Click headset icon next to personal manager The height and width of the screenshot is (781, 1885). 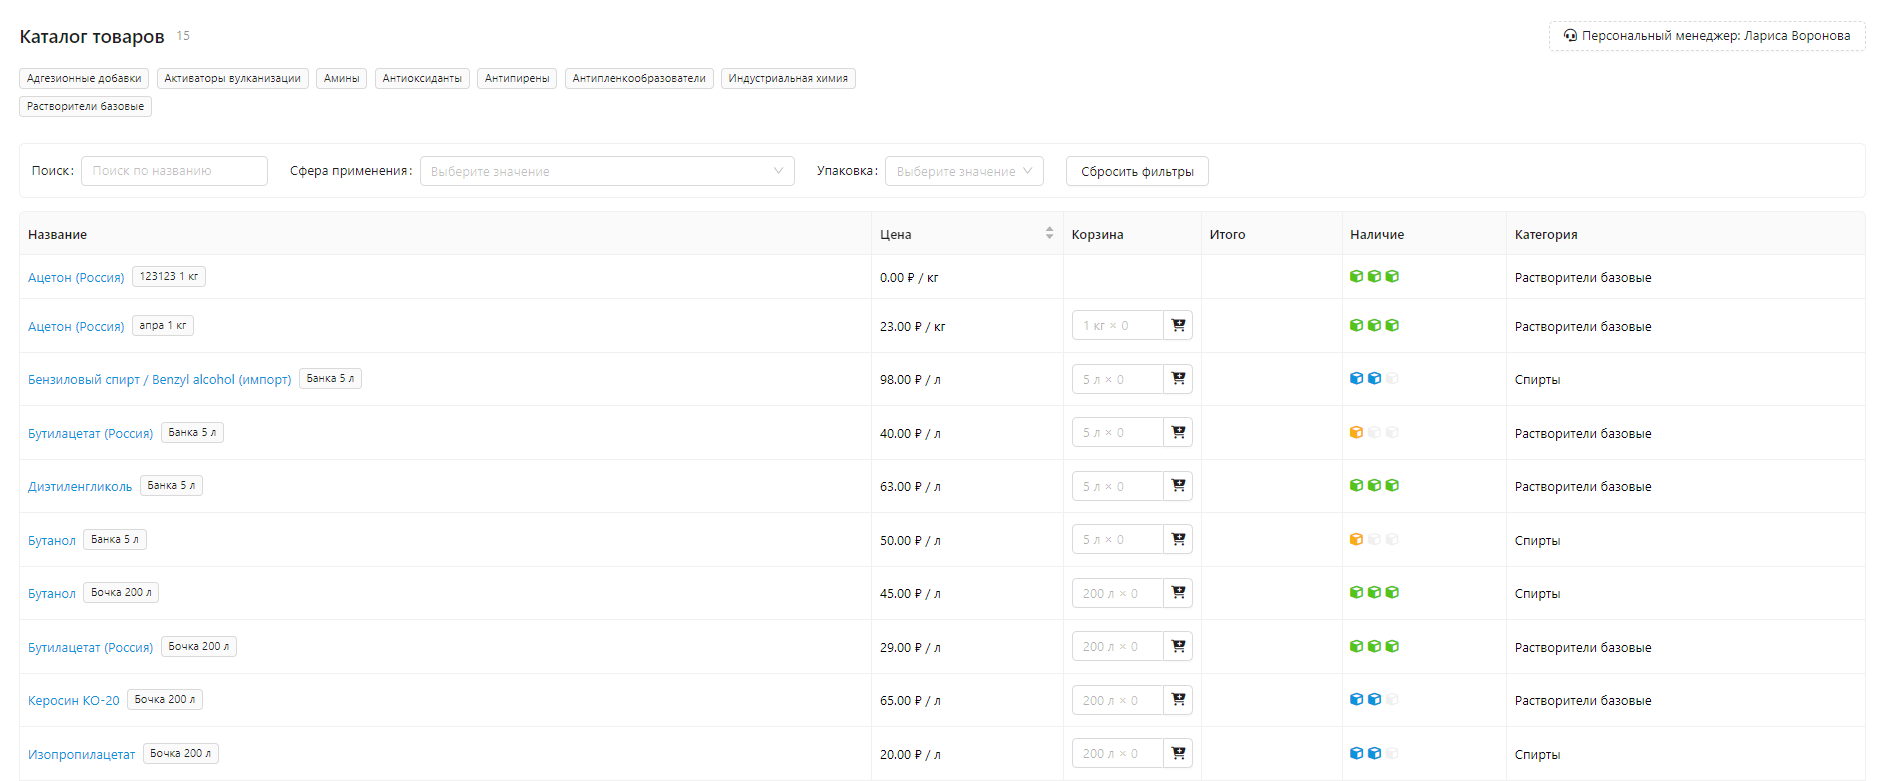(x=1570, y=36)
